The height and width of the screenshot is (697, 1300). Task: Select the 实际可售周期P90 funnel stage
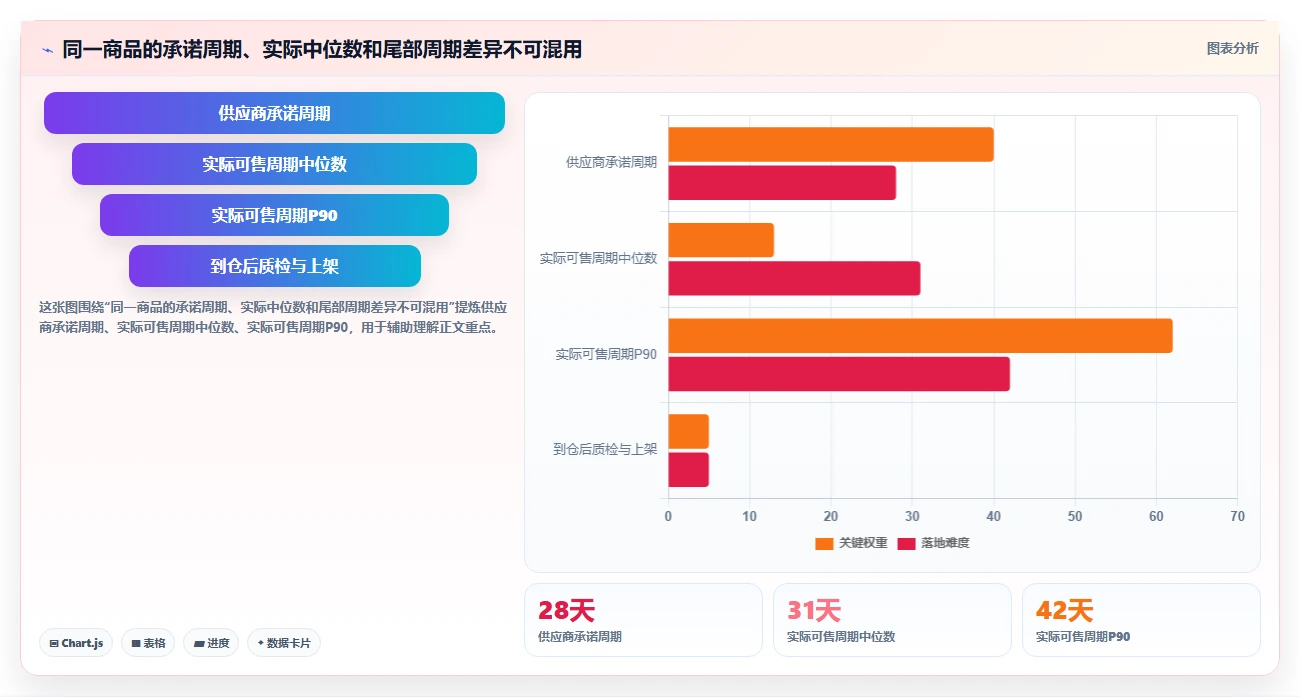[274, 215]
